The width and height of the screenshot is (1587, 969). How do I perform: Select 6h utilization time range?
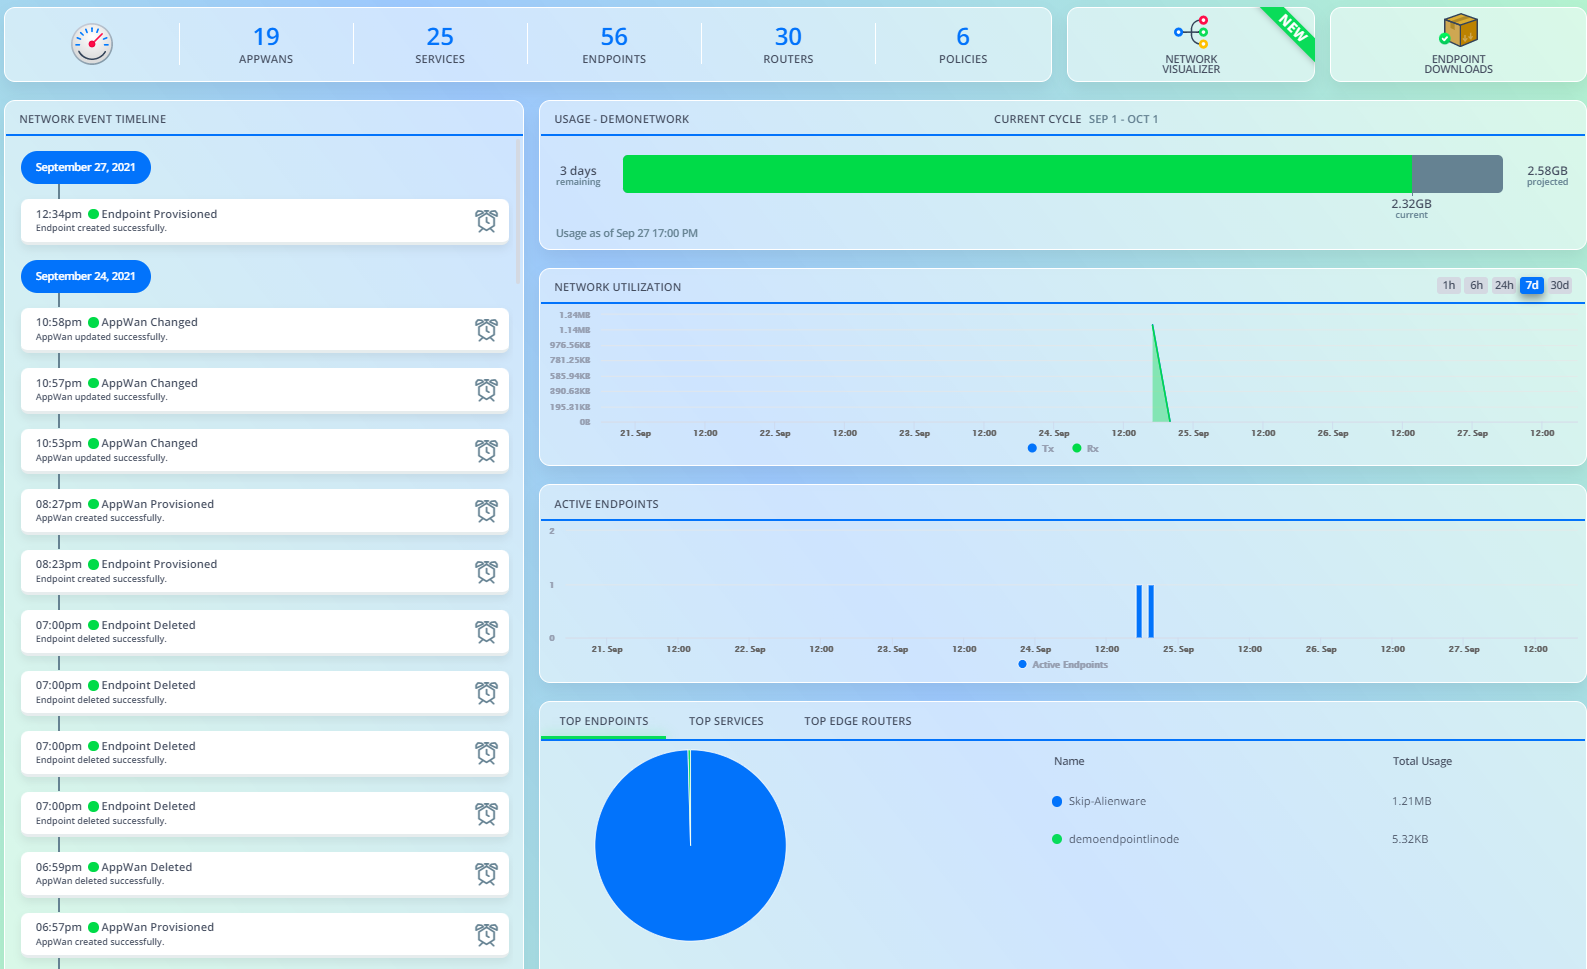coord(1476,285)
